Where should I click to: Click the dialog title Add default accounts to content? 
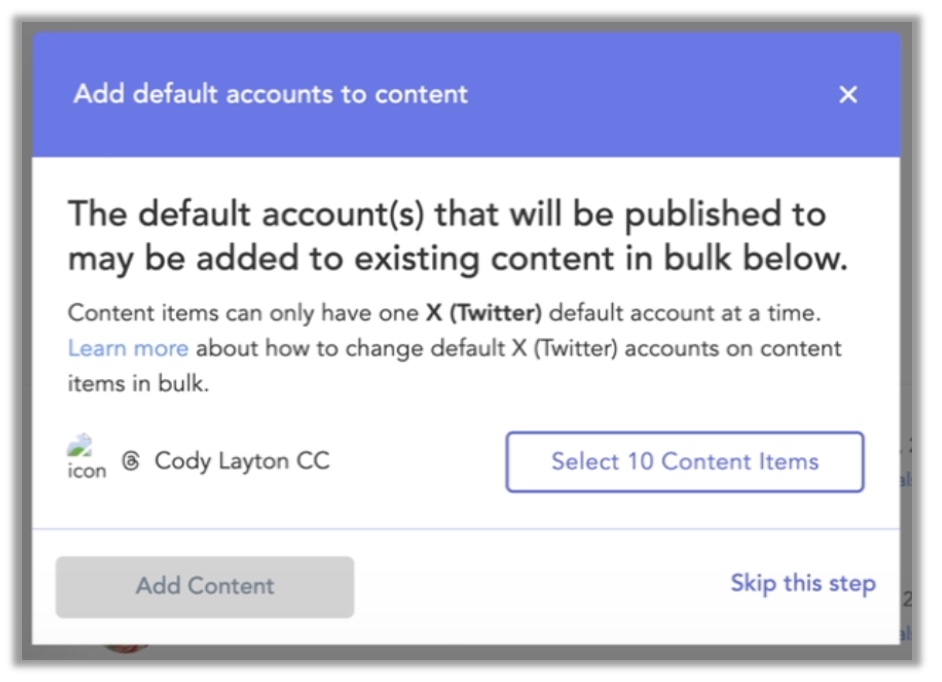270,94
